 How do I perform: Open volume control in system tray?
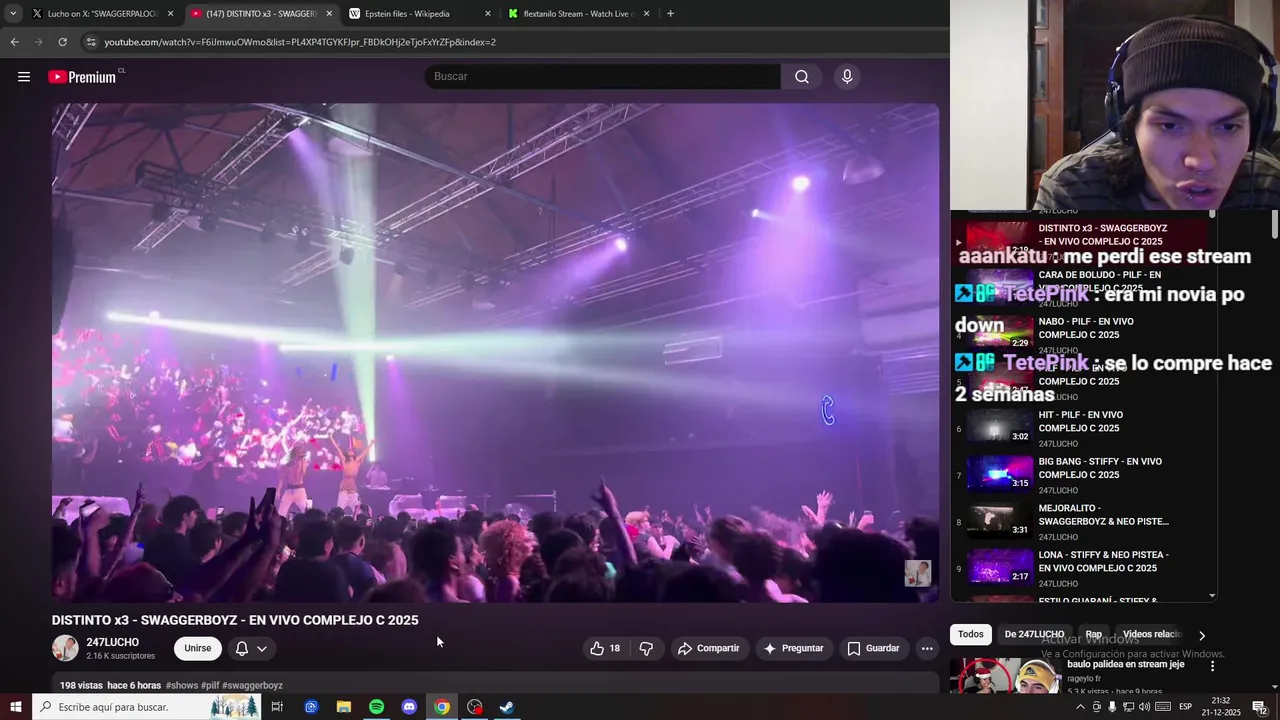(x=1144, y=707)
